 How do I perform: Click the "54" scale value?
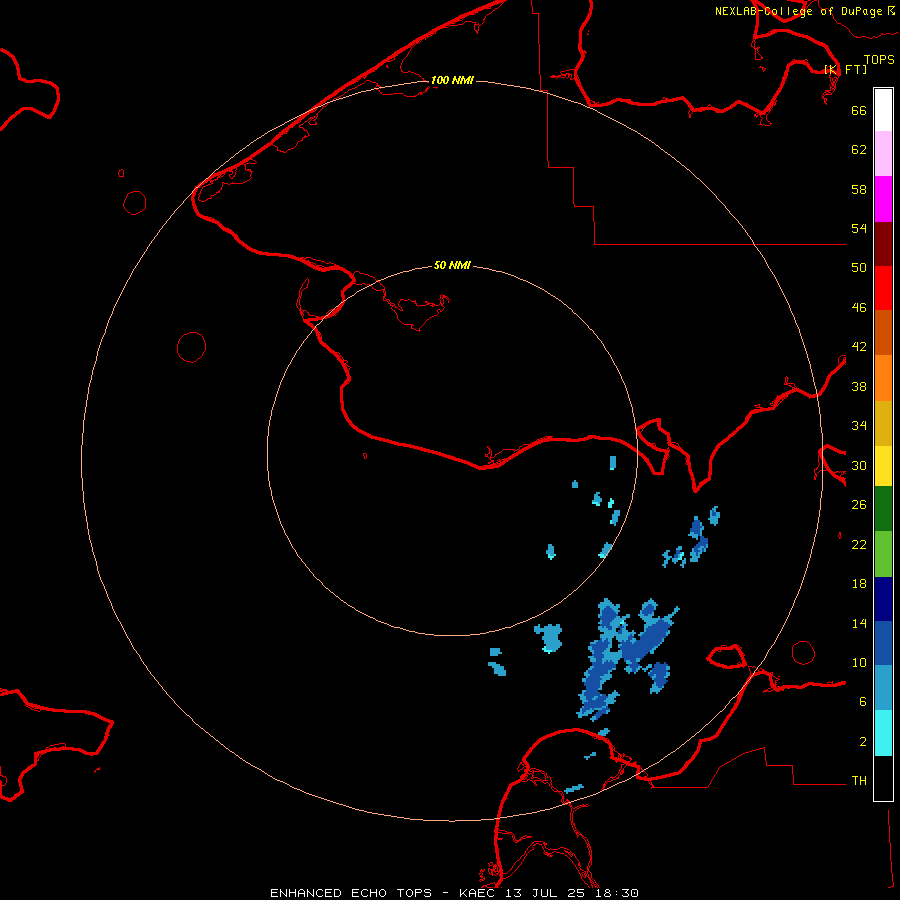(x=859, y=228)
